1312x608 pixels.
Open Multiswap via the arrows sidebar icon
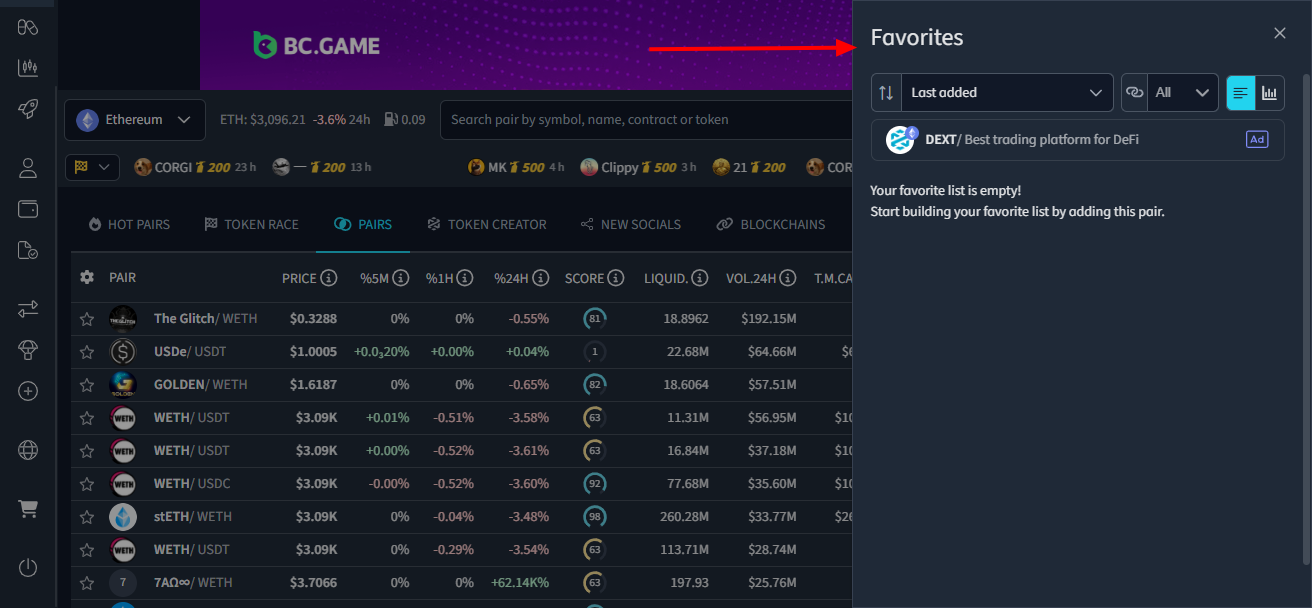point(27,309)
